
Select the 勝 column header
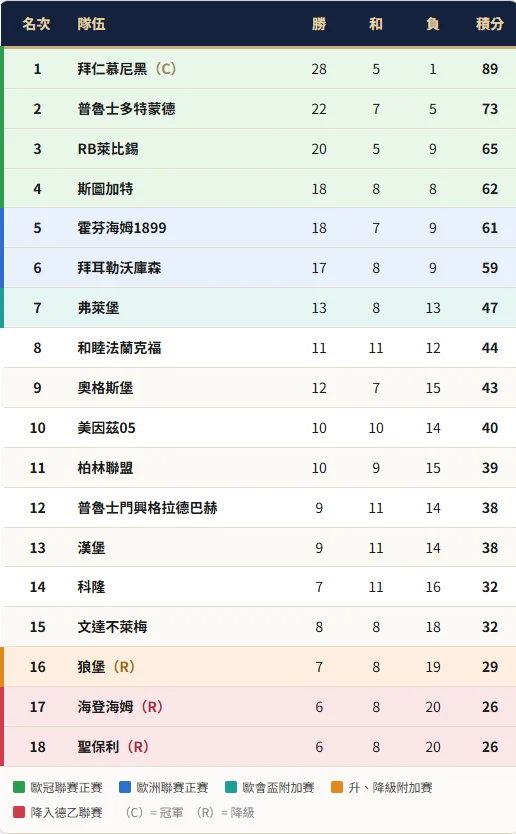click(319, 24)
